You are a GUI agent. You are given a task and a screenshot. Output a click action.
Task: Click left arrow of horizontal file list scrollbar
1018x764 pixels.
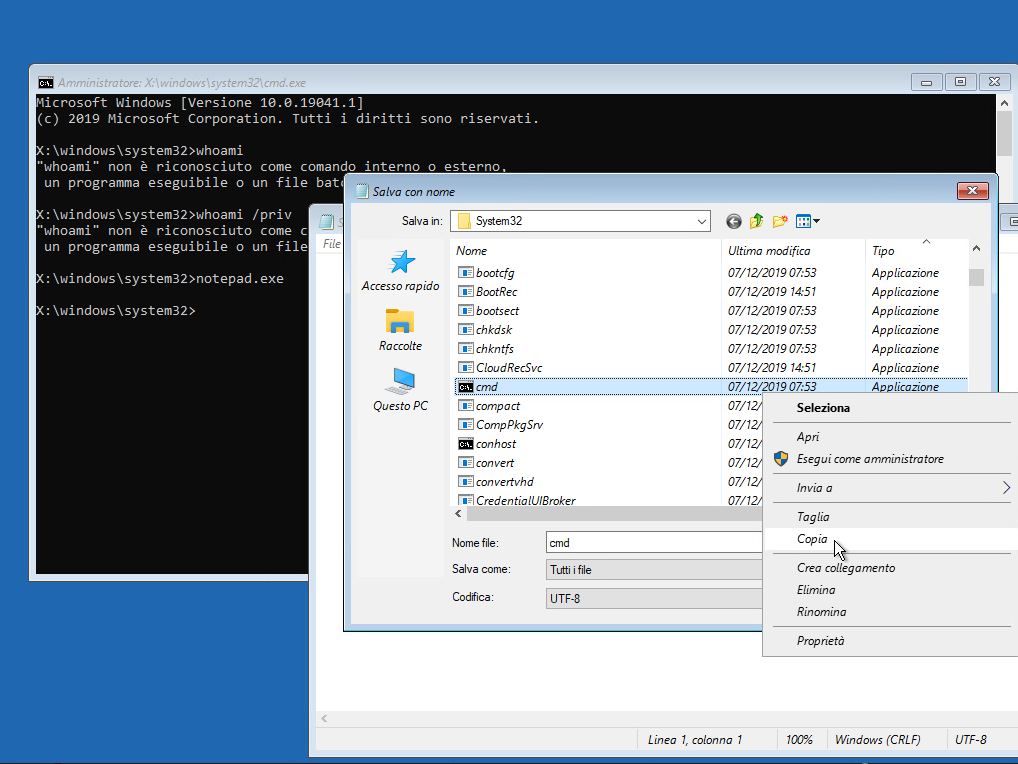tap(459, 514)
